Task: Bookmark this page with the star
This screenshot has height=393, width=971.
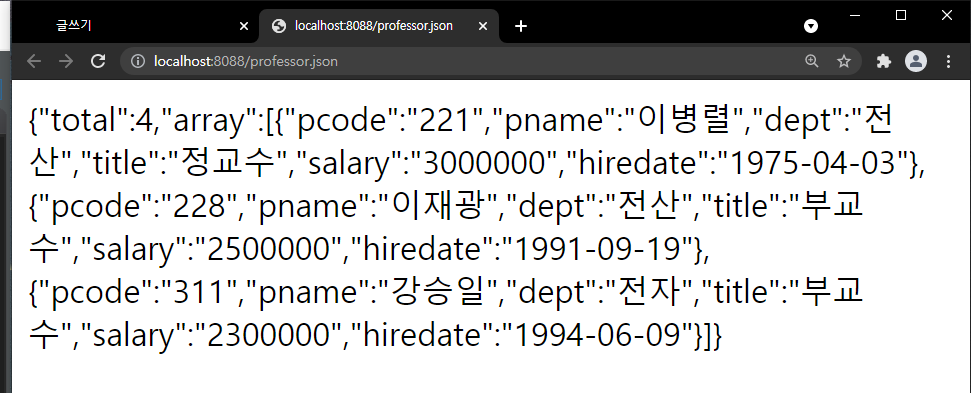Action: tap(843, 61)
